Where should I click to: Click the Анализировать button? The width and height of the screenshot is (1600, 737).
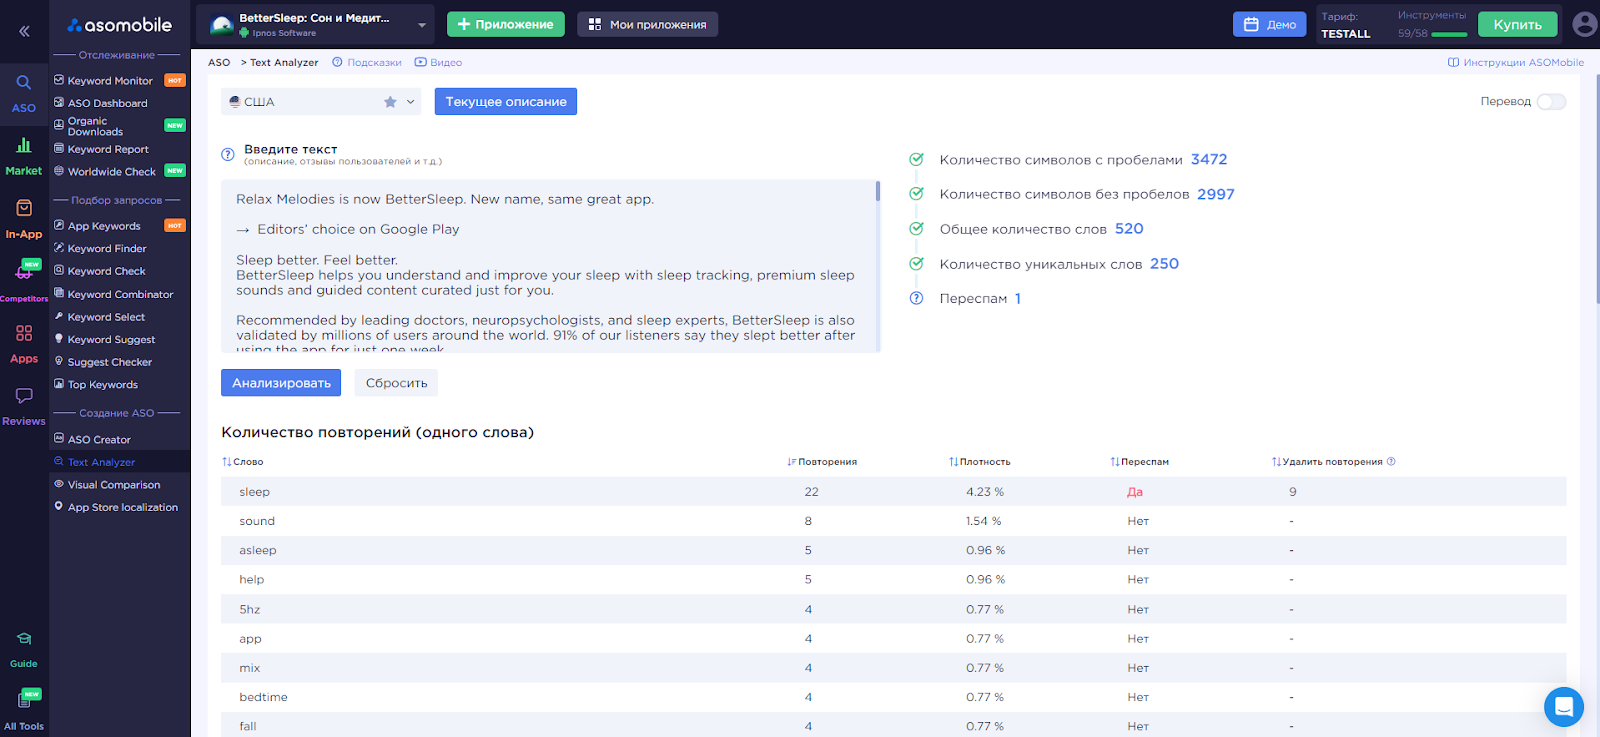coord(281,383)
